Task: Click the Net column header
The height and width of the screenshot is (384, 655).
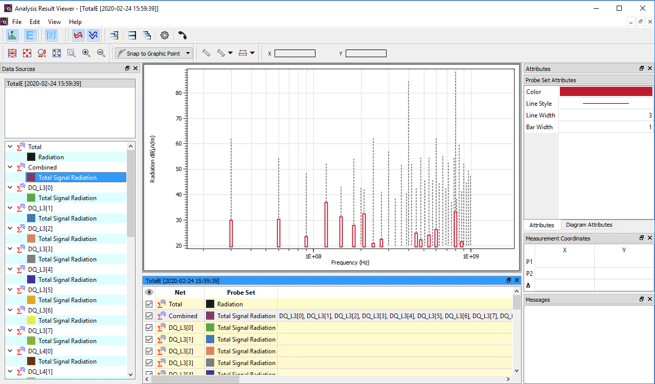Action: click(180, 292)
